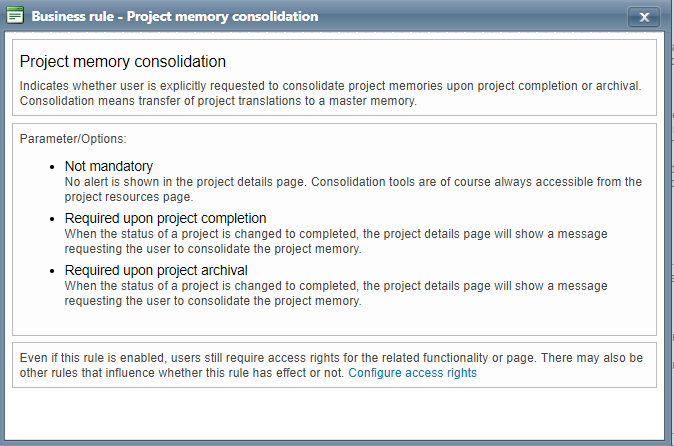The height and width of the screenshot is (446, 674).
Task: Click the bullet beside Required upon project archival
Action: click(x=52, y=271)
